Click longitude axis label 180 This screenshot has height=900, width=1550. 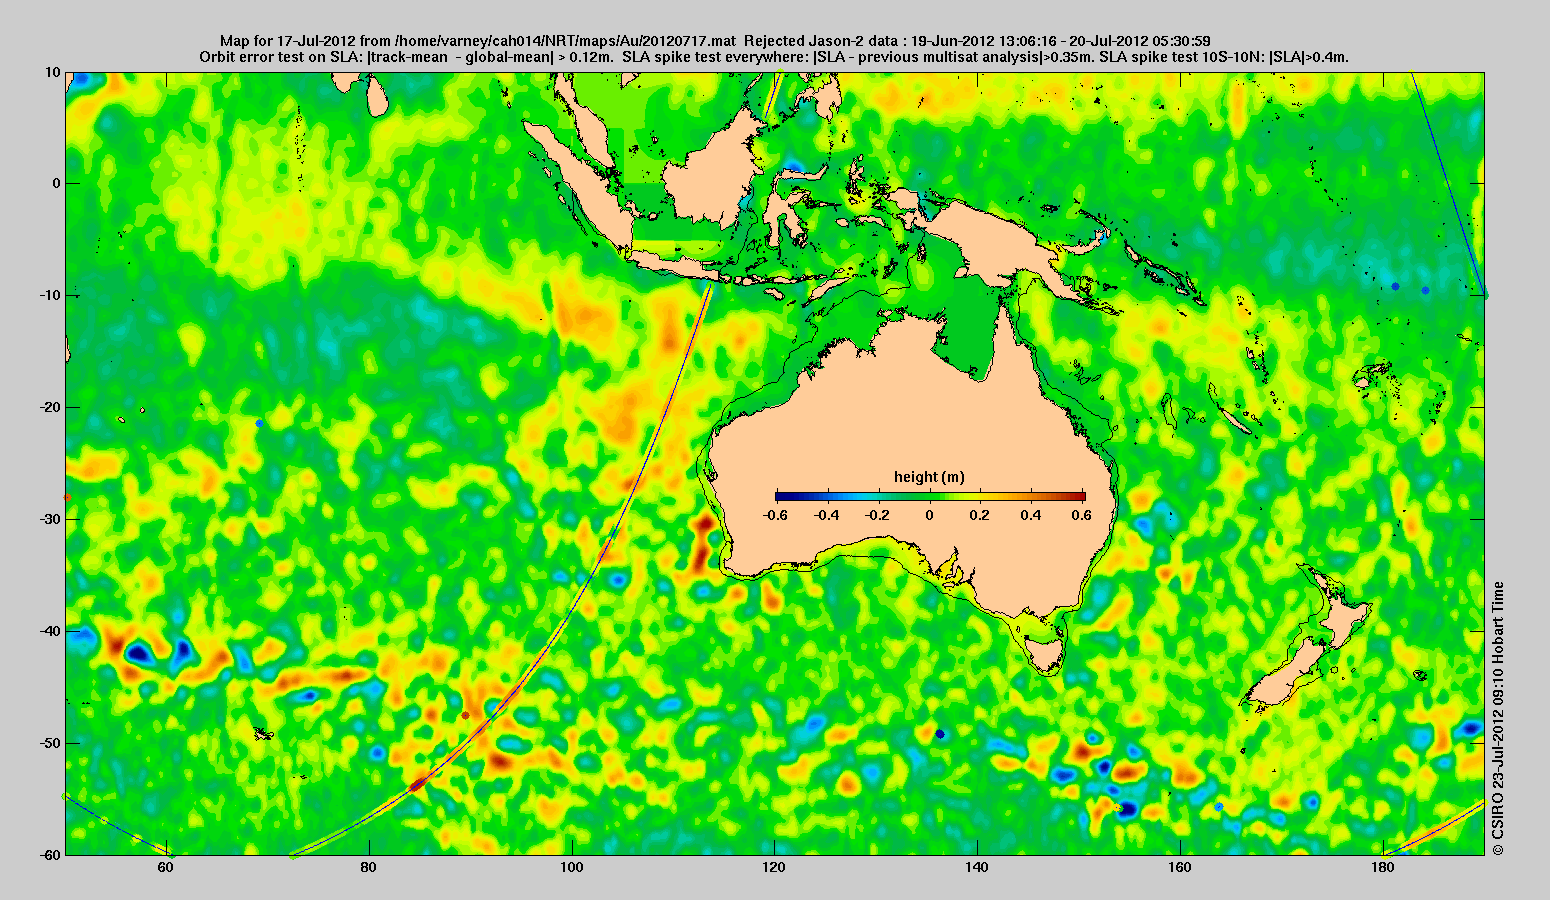1383,868
